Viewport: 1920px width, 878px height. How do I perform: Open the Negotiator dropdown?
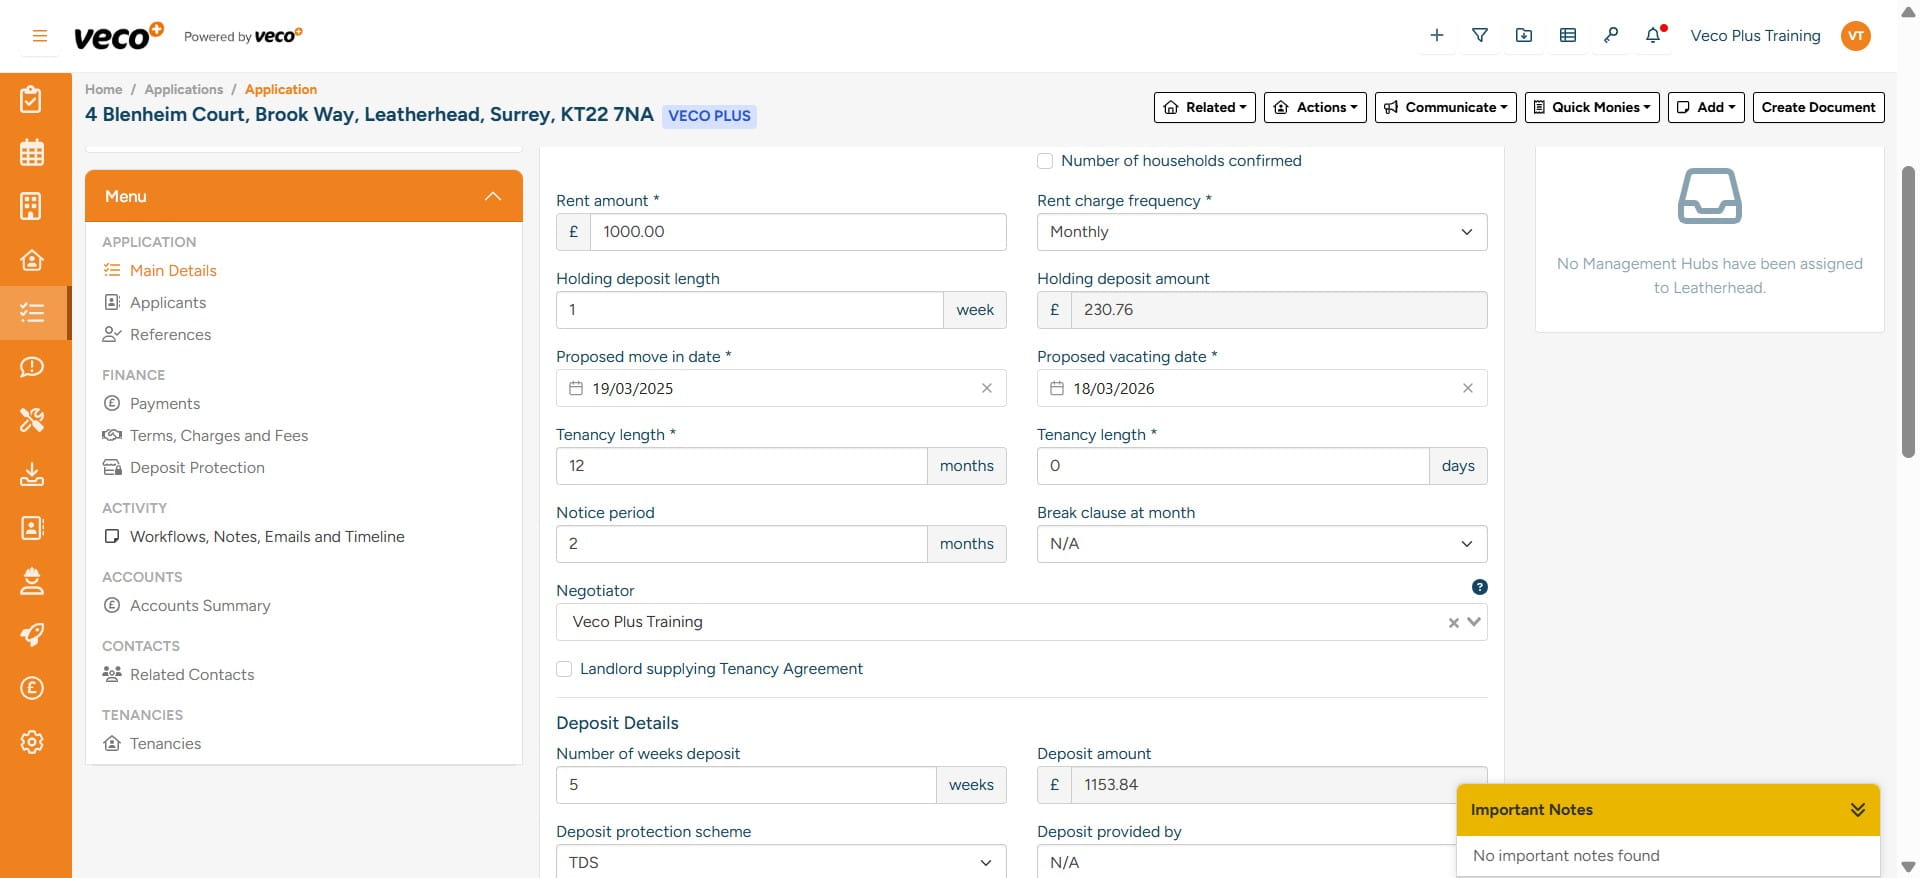tap(1474, 622)
